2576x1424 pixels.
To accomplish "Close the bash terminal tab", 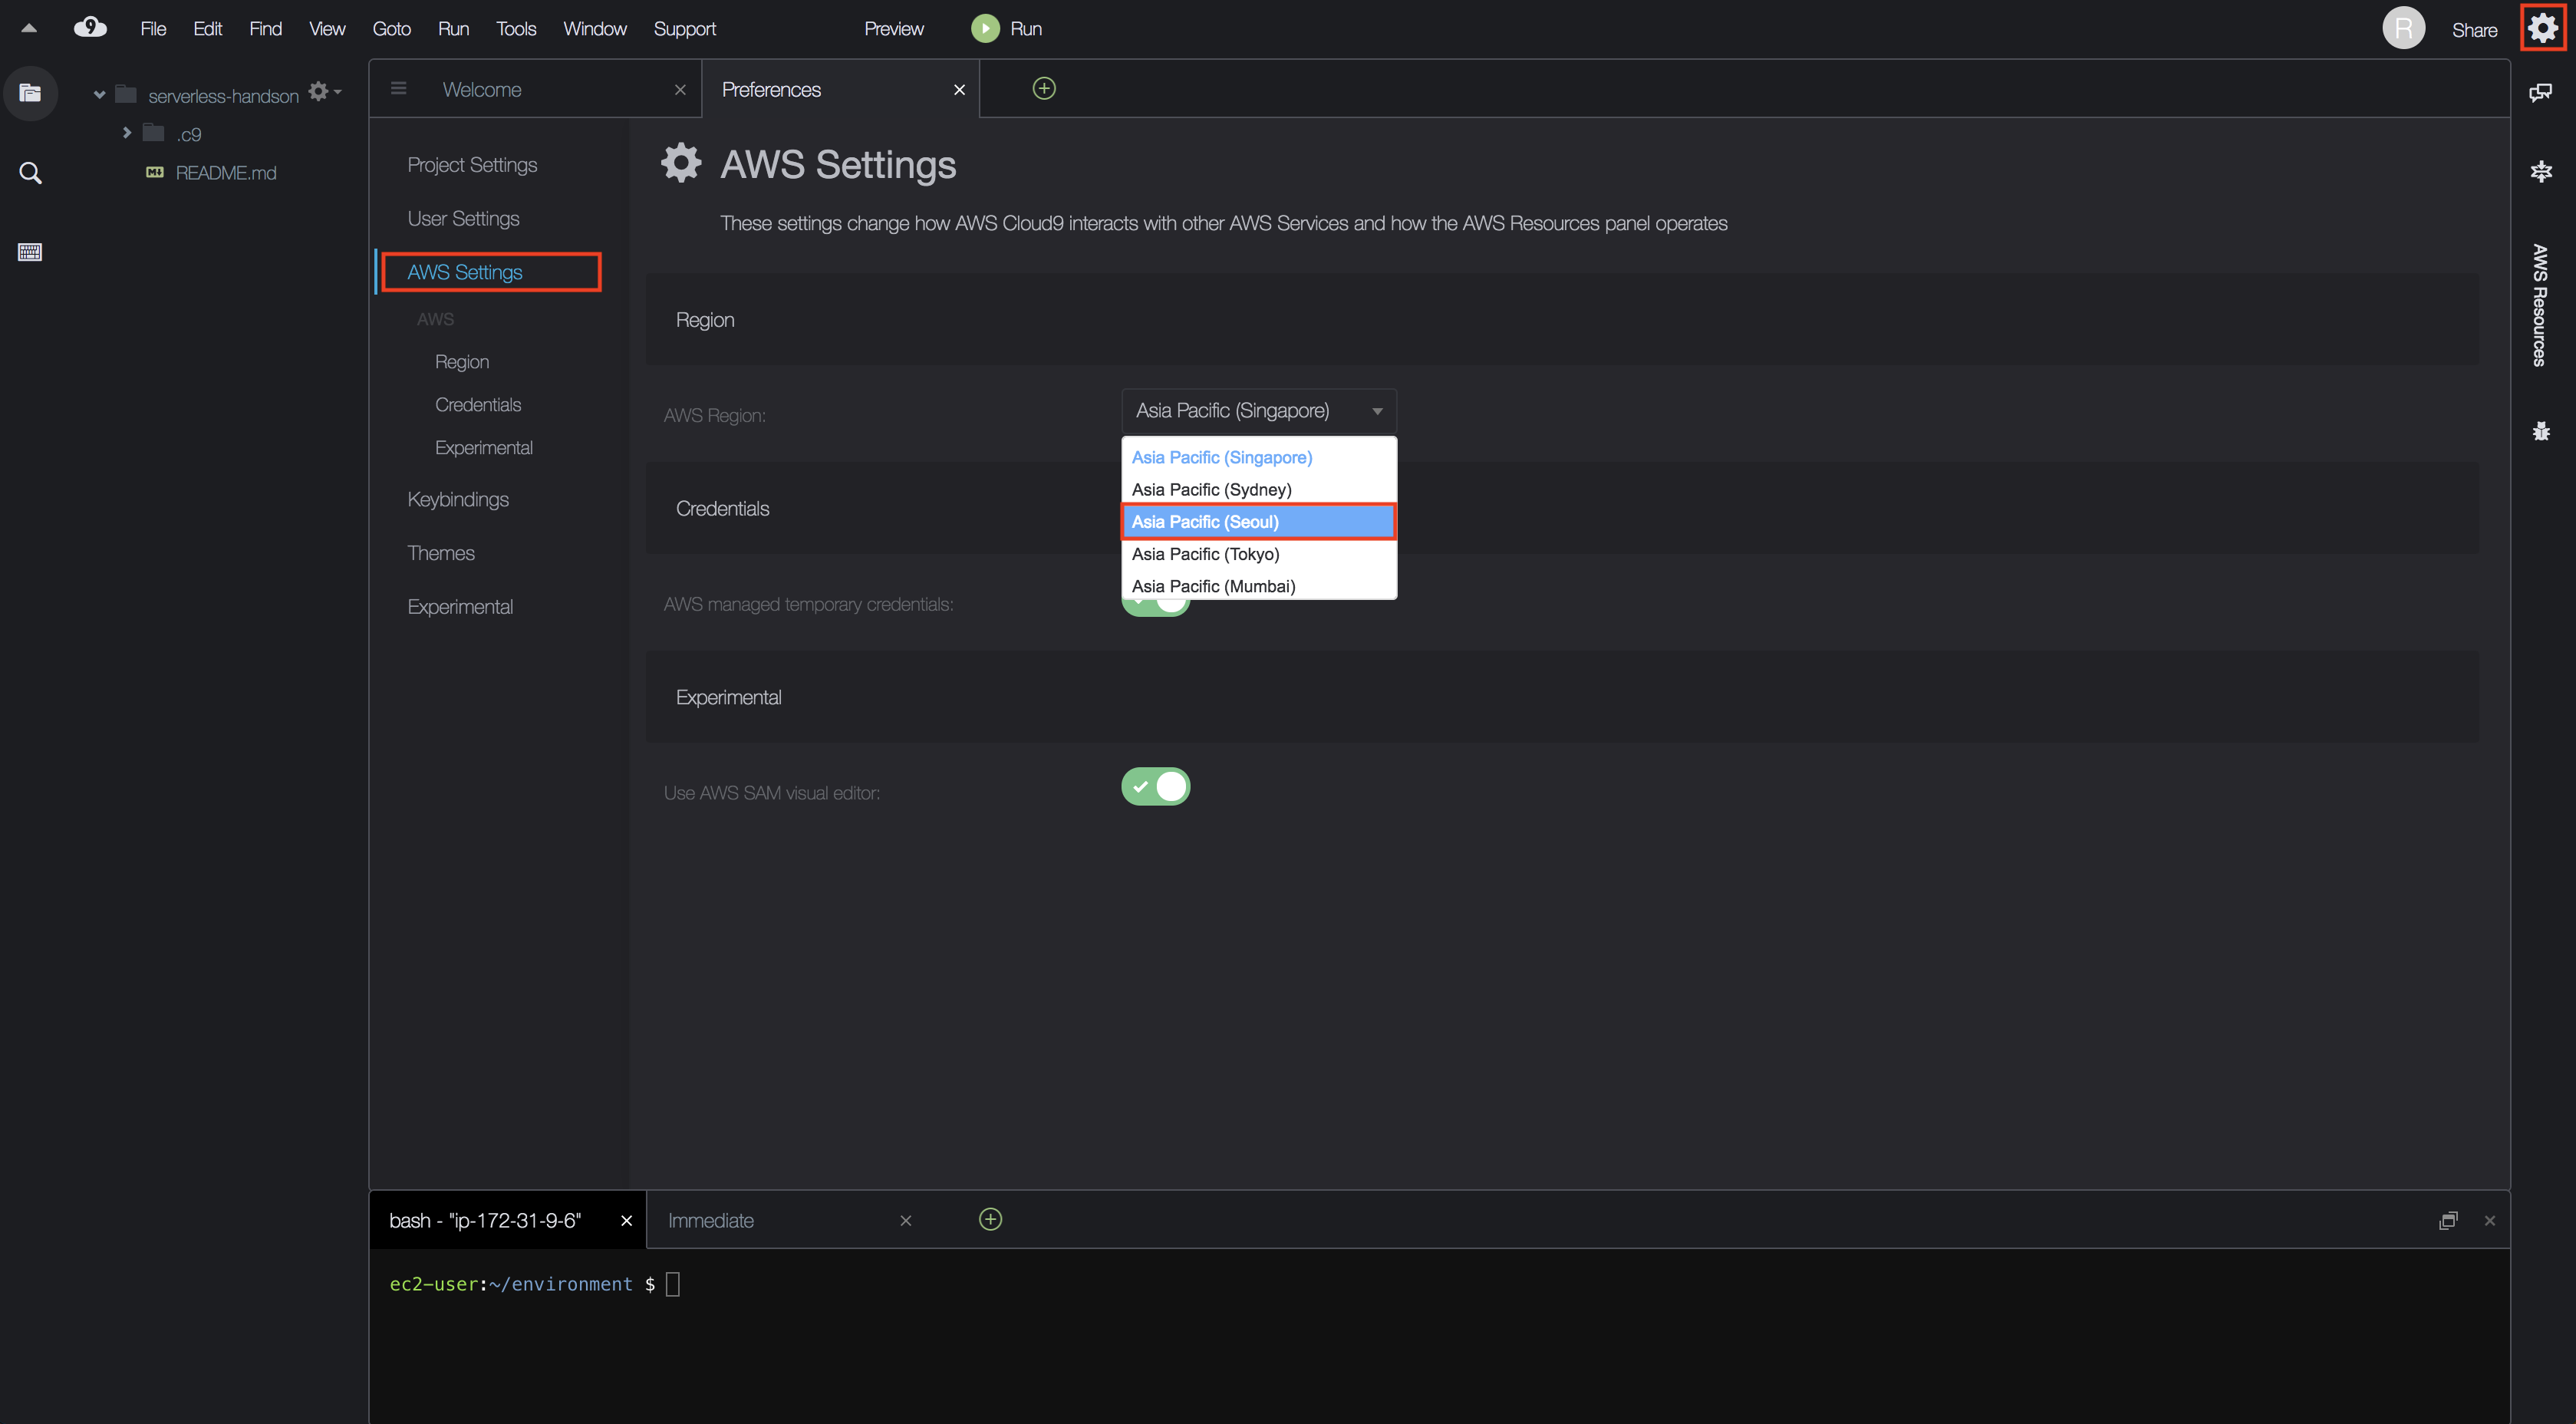I will point(627,1221).
